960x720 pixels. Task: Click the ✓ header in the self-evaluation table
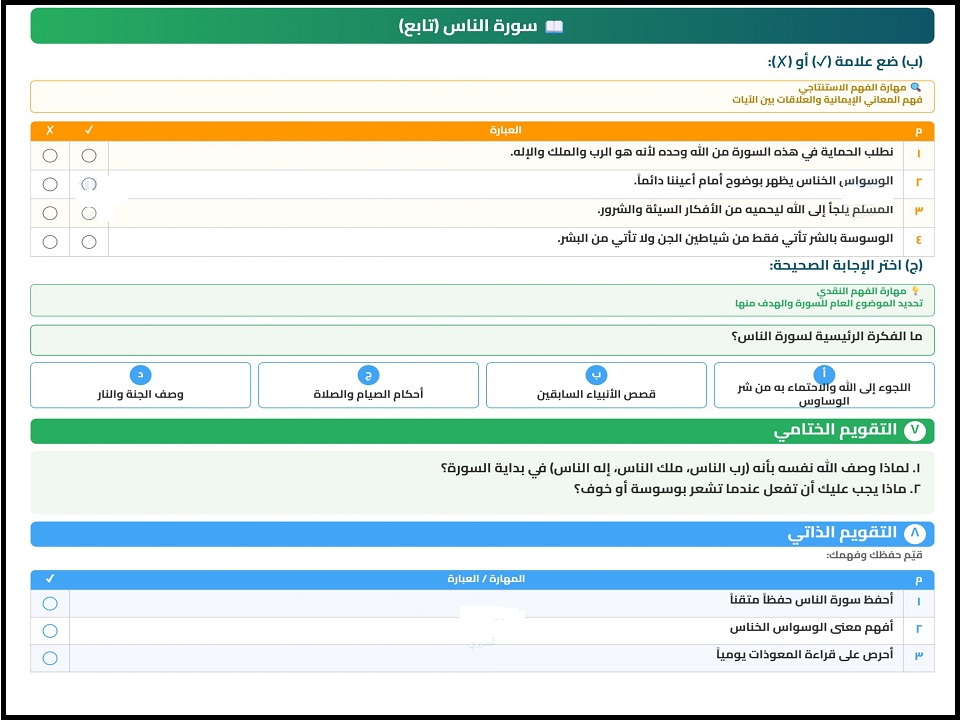pos(50,579)
